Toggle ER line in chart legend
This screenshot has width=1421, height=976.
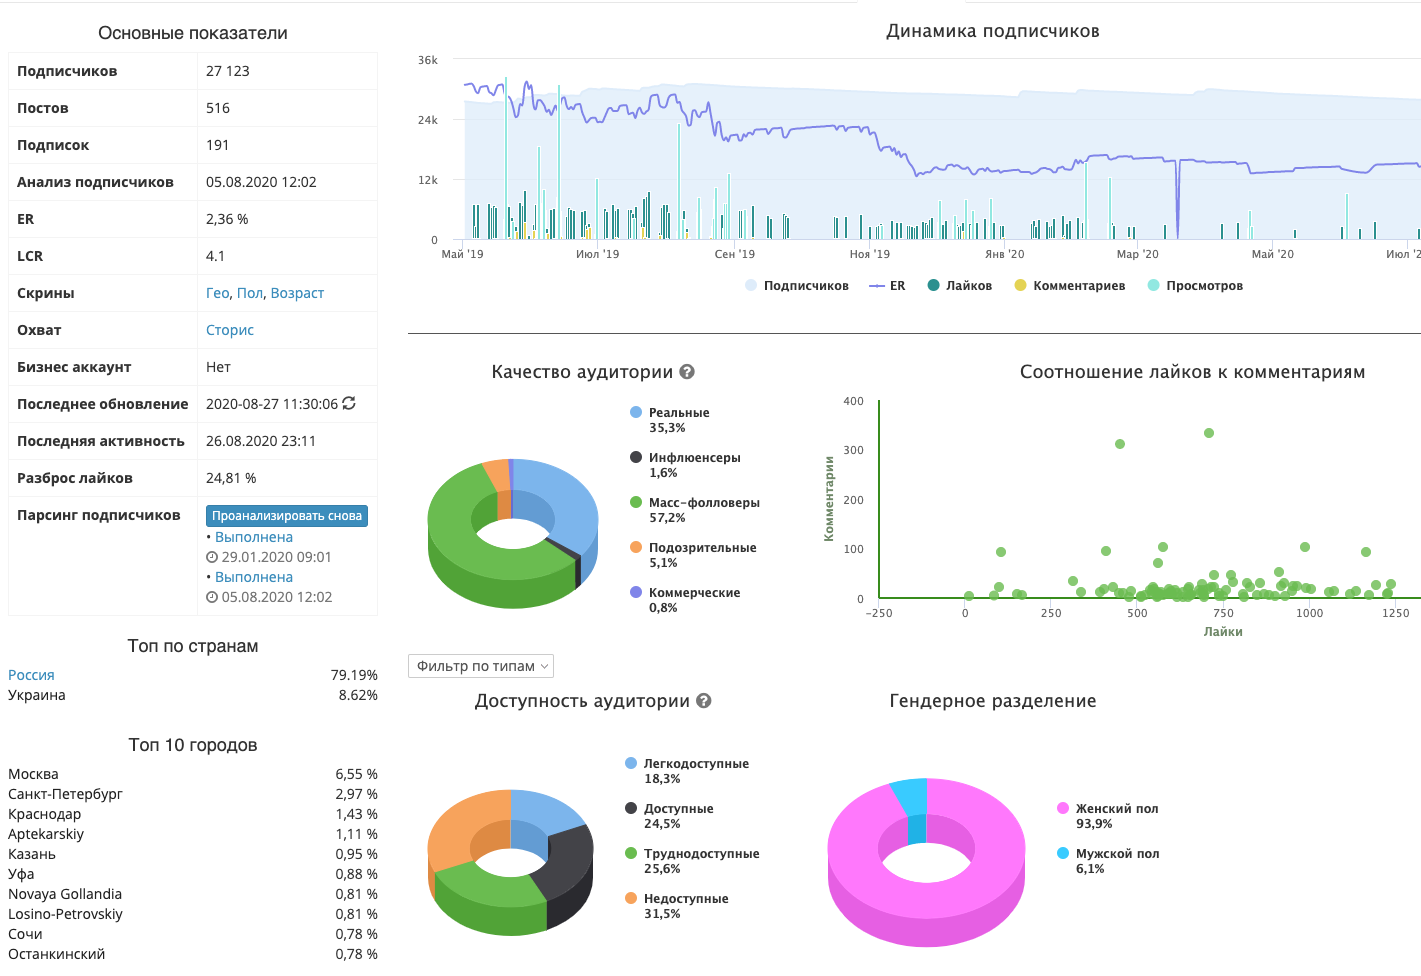point(887,286)
